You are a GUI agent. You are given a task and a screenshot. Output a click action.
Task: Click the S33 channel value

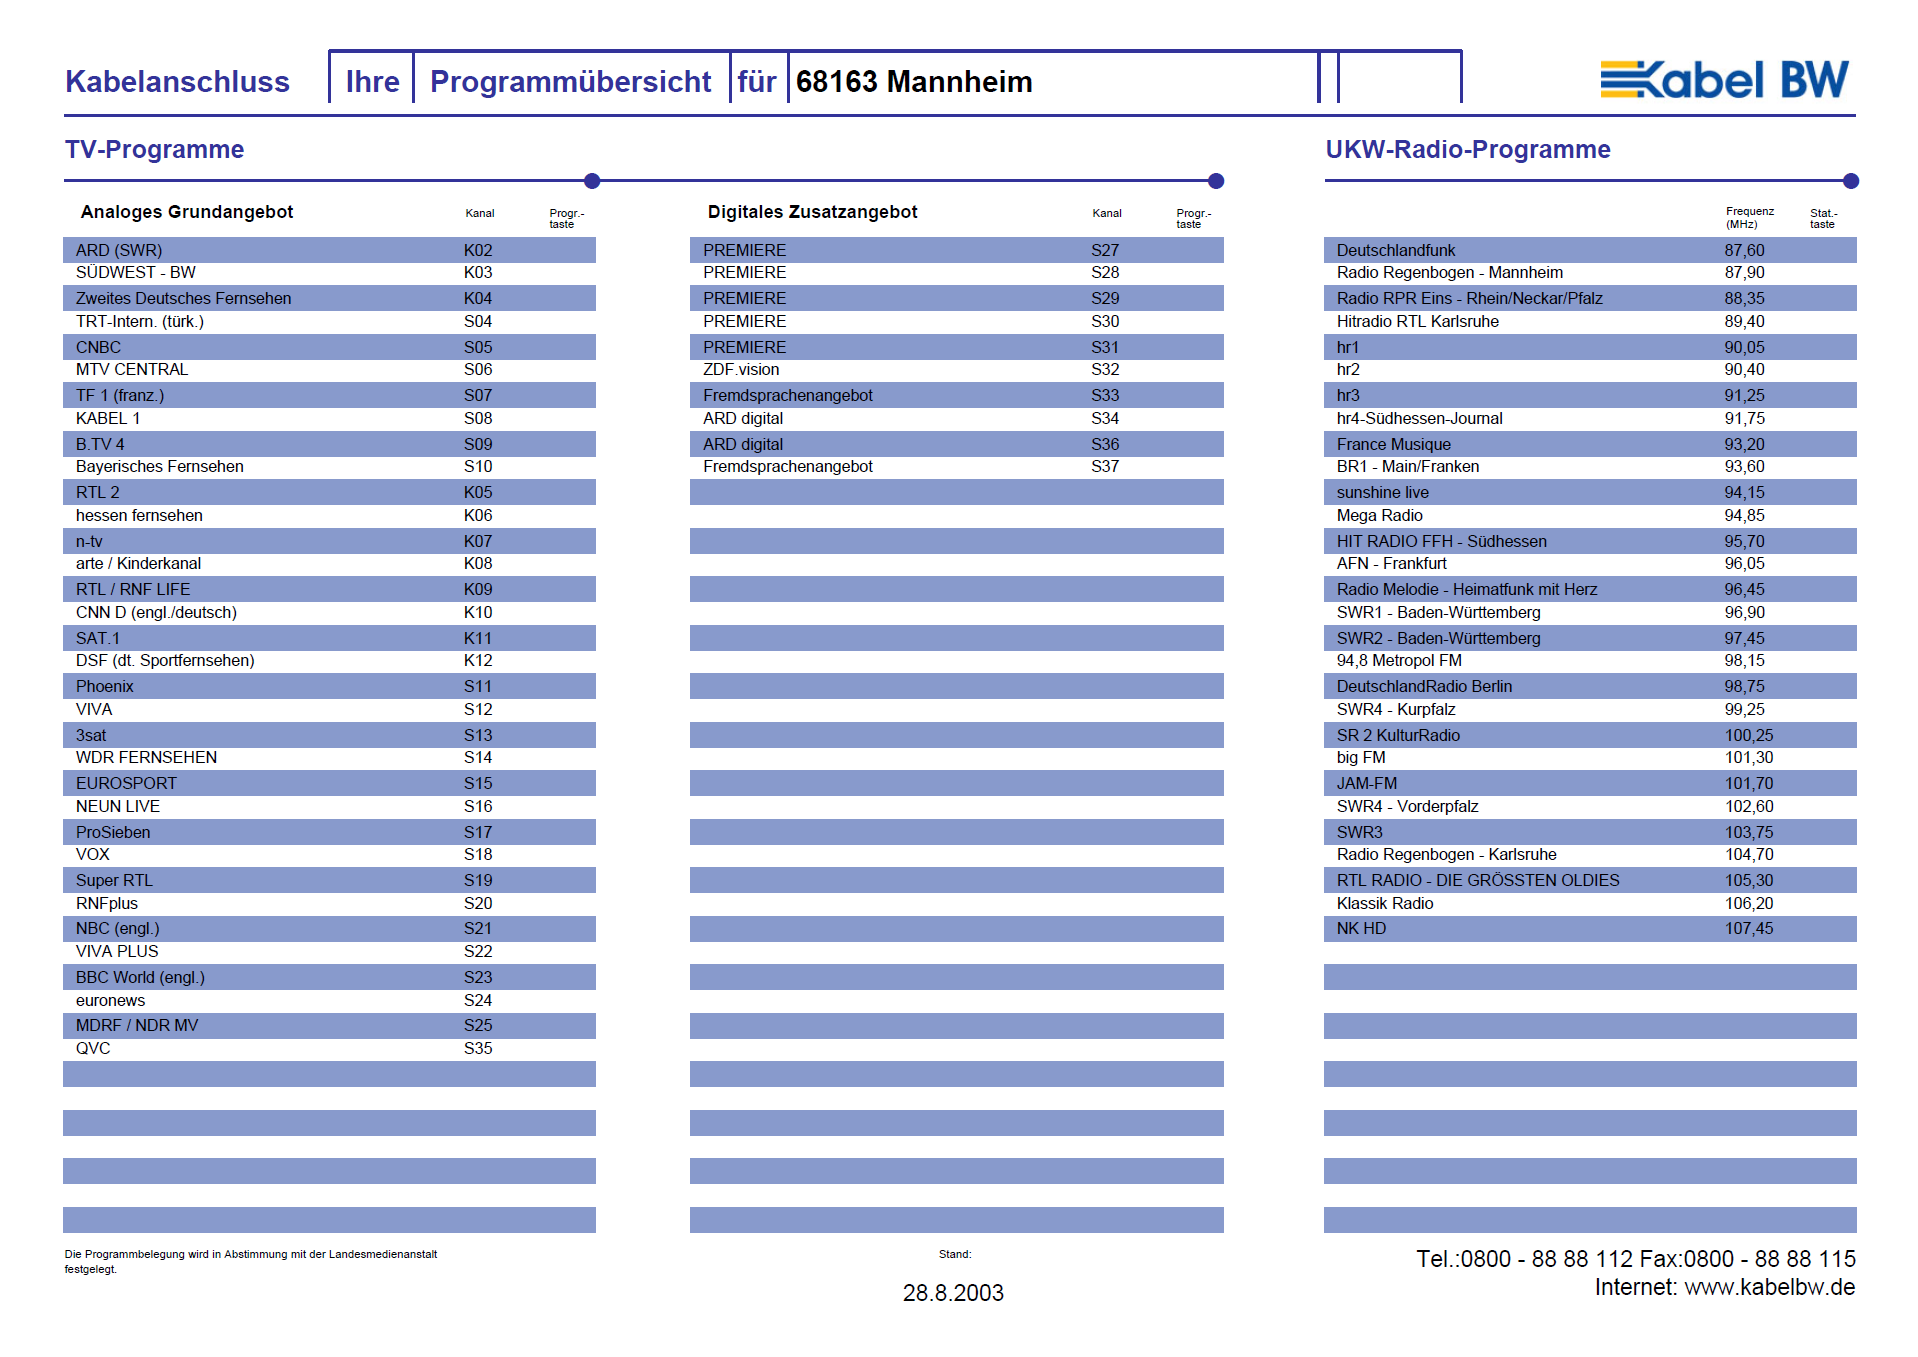1105,396
